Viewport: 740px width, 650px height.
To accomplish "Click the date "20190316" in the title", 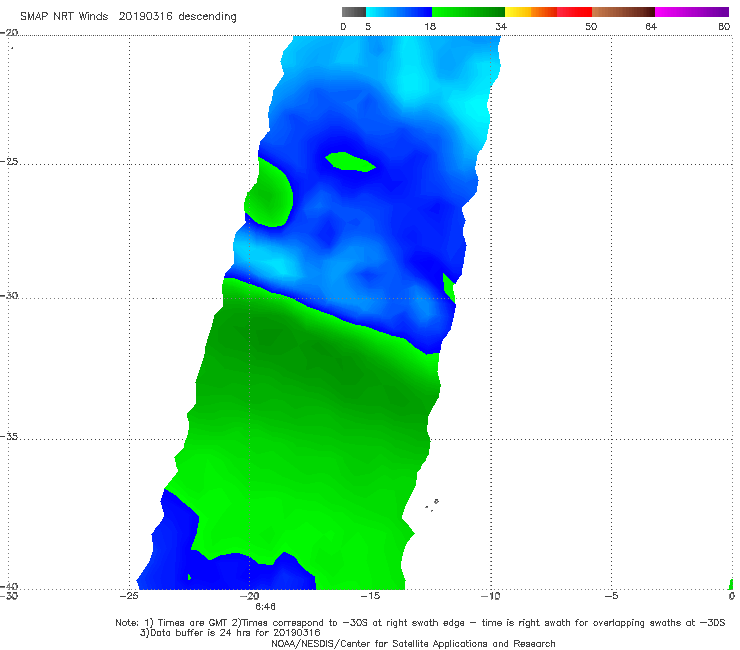I will [145, 17].
